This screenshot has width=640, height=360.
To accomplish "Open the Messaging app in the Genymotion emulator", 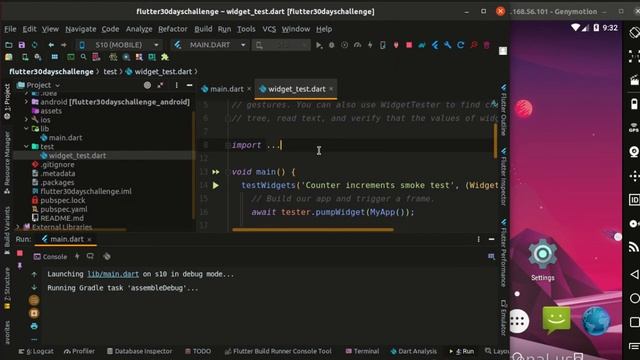I will (556, 320).
